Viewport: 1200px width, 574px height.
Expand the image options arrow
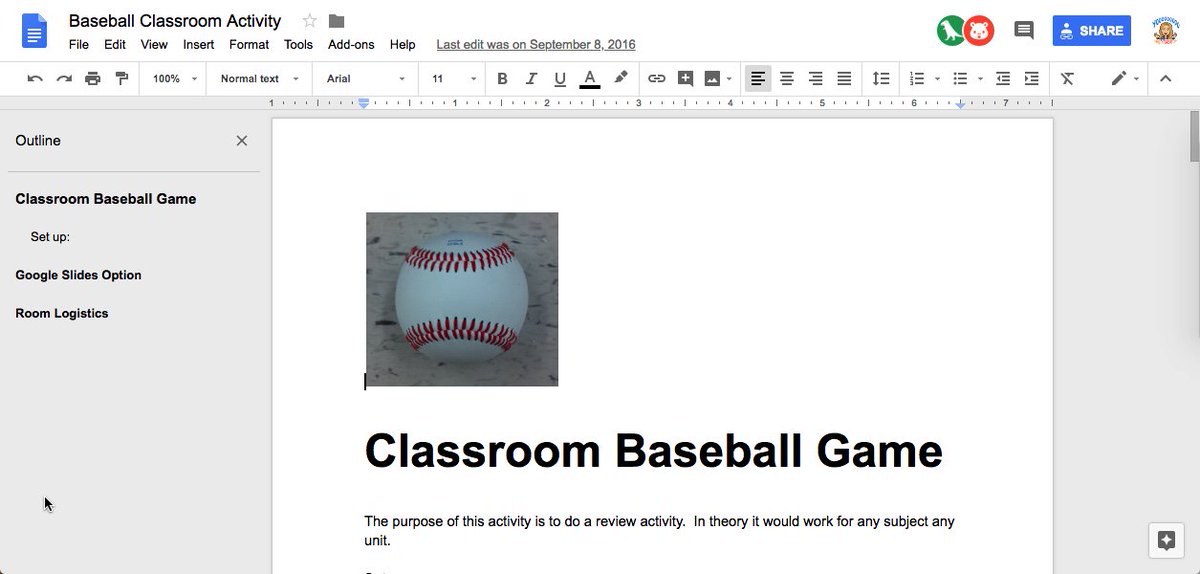[x=729, y=79]
